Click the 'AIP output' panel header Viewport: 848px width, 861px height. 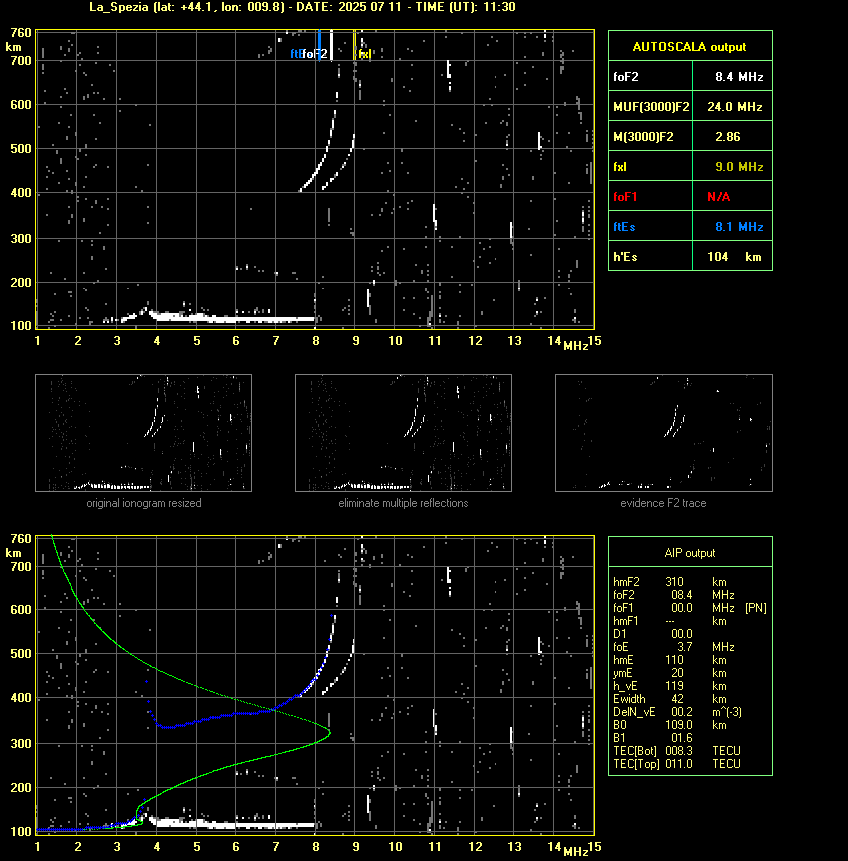[x=690, y=553]
